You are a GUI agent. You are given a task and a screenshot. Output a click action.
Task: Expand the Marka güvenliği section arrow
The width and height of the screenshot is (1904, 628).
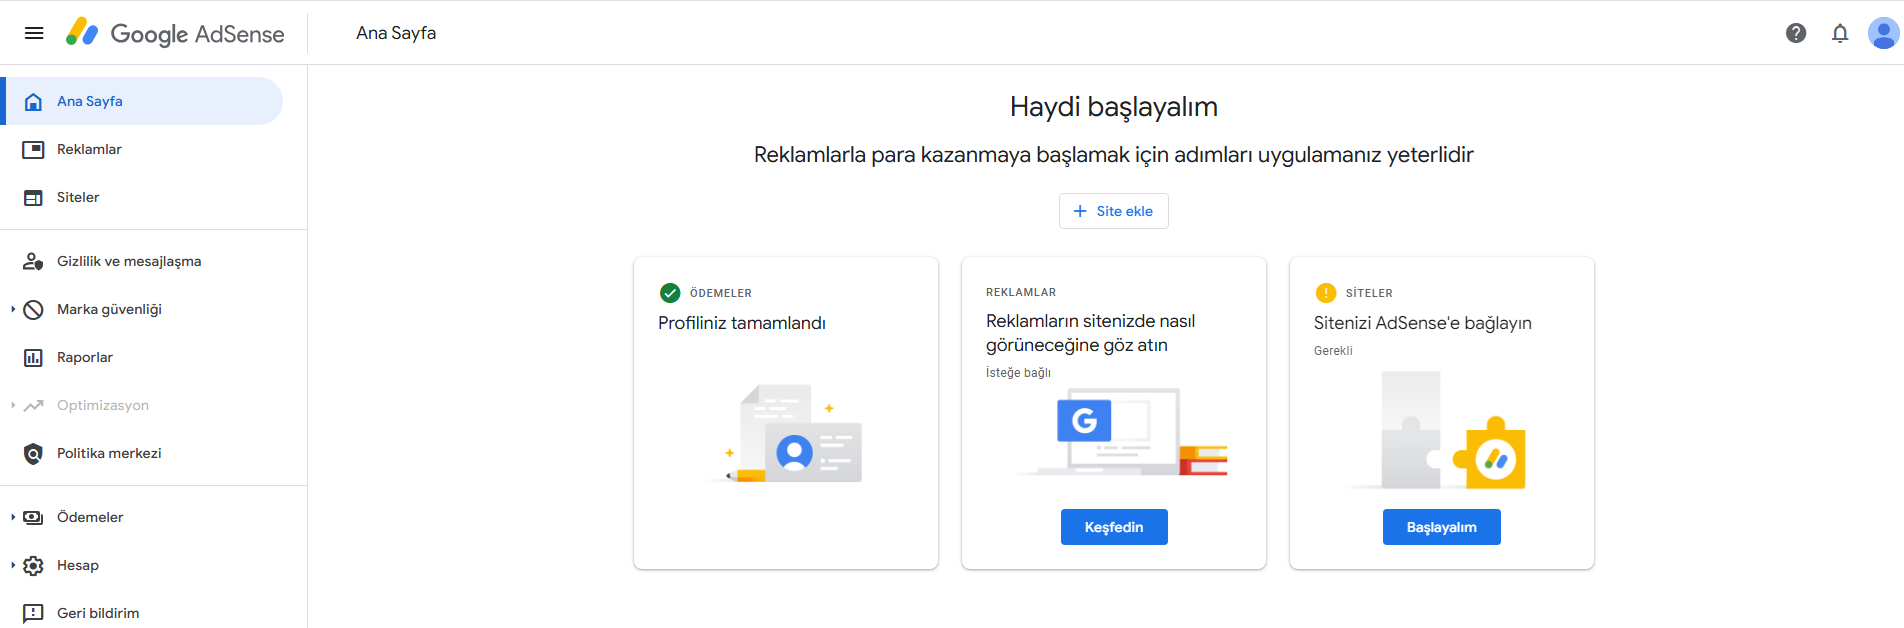click(x=13, y=309)
